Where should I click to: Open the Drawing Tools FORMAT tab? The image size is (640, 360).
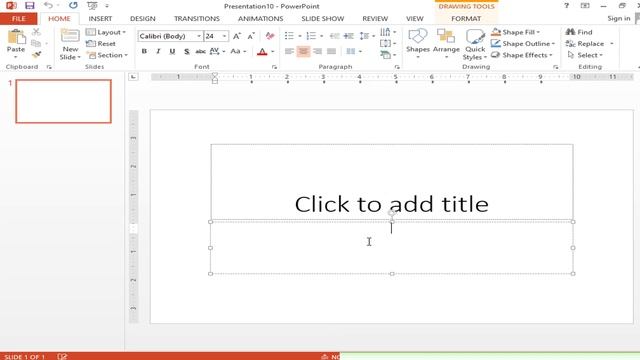pos(466,19)
